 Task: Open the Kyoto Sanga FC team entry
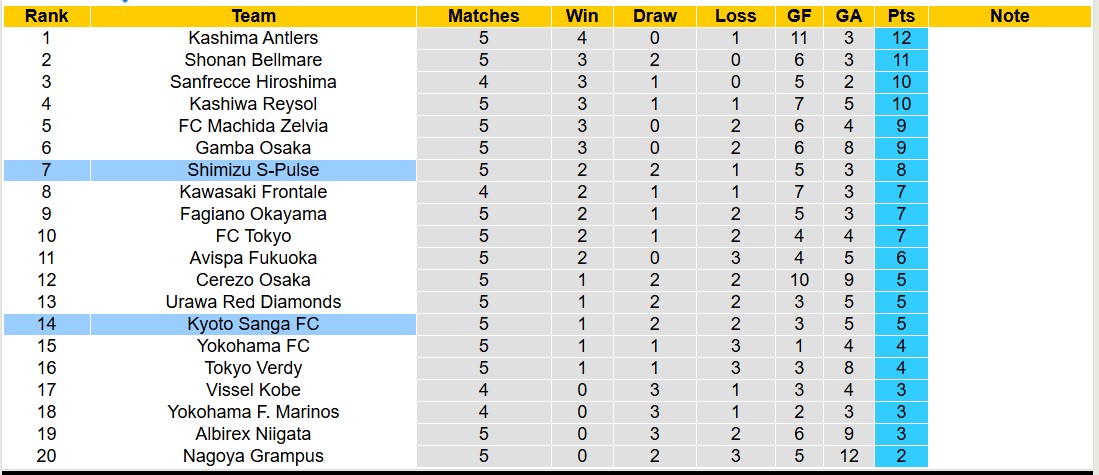253,324
